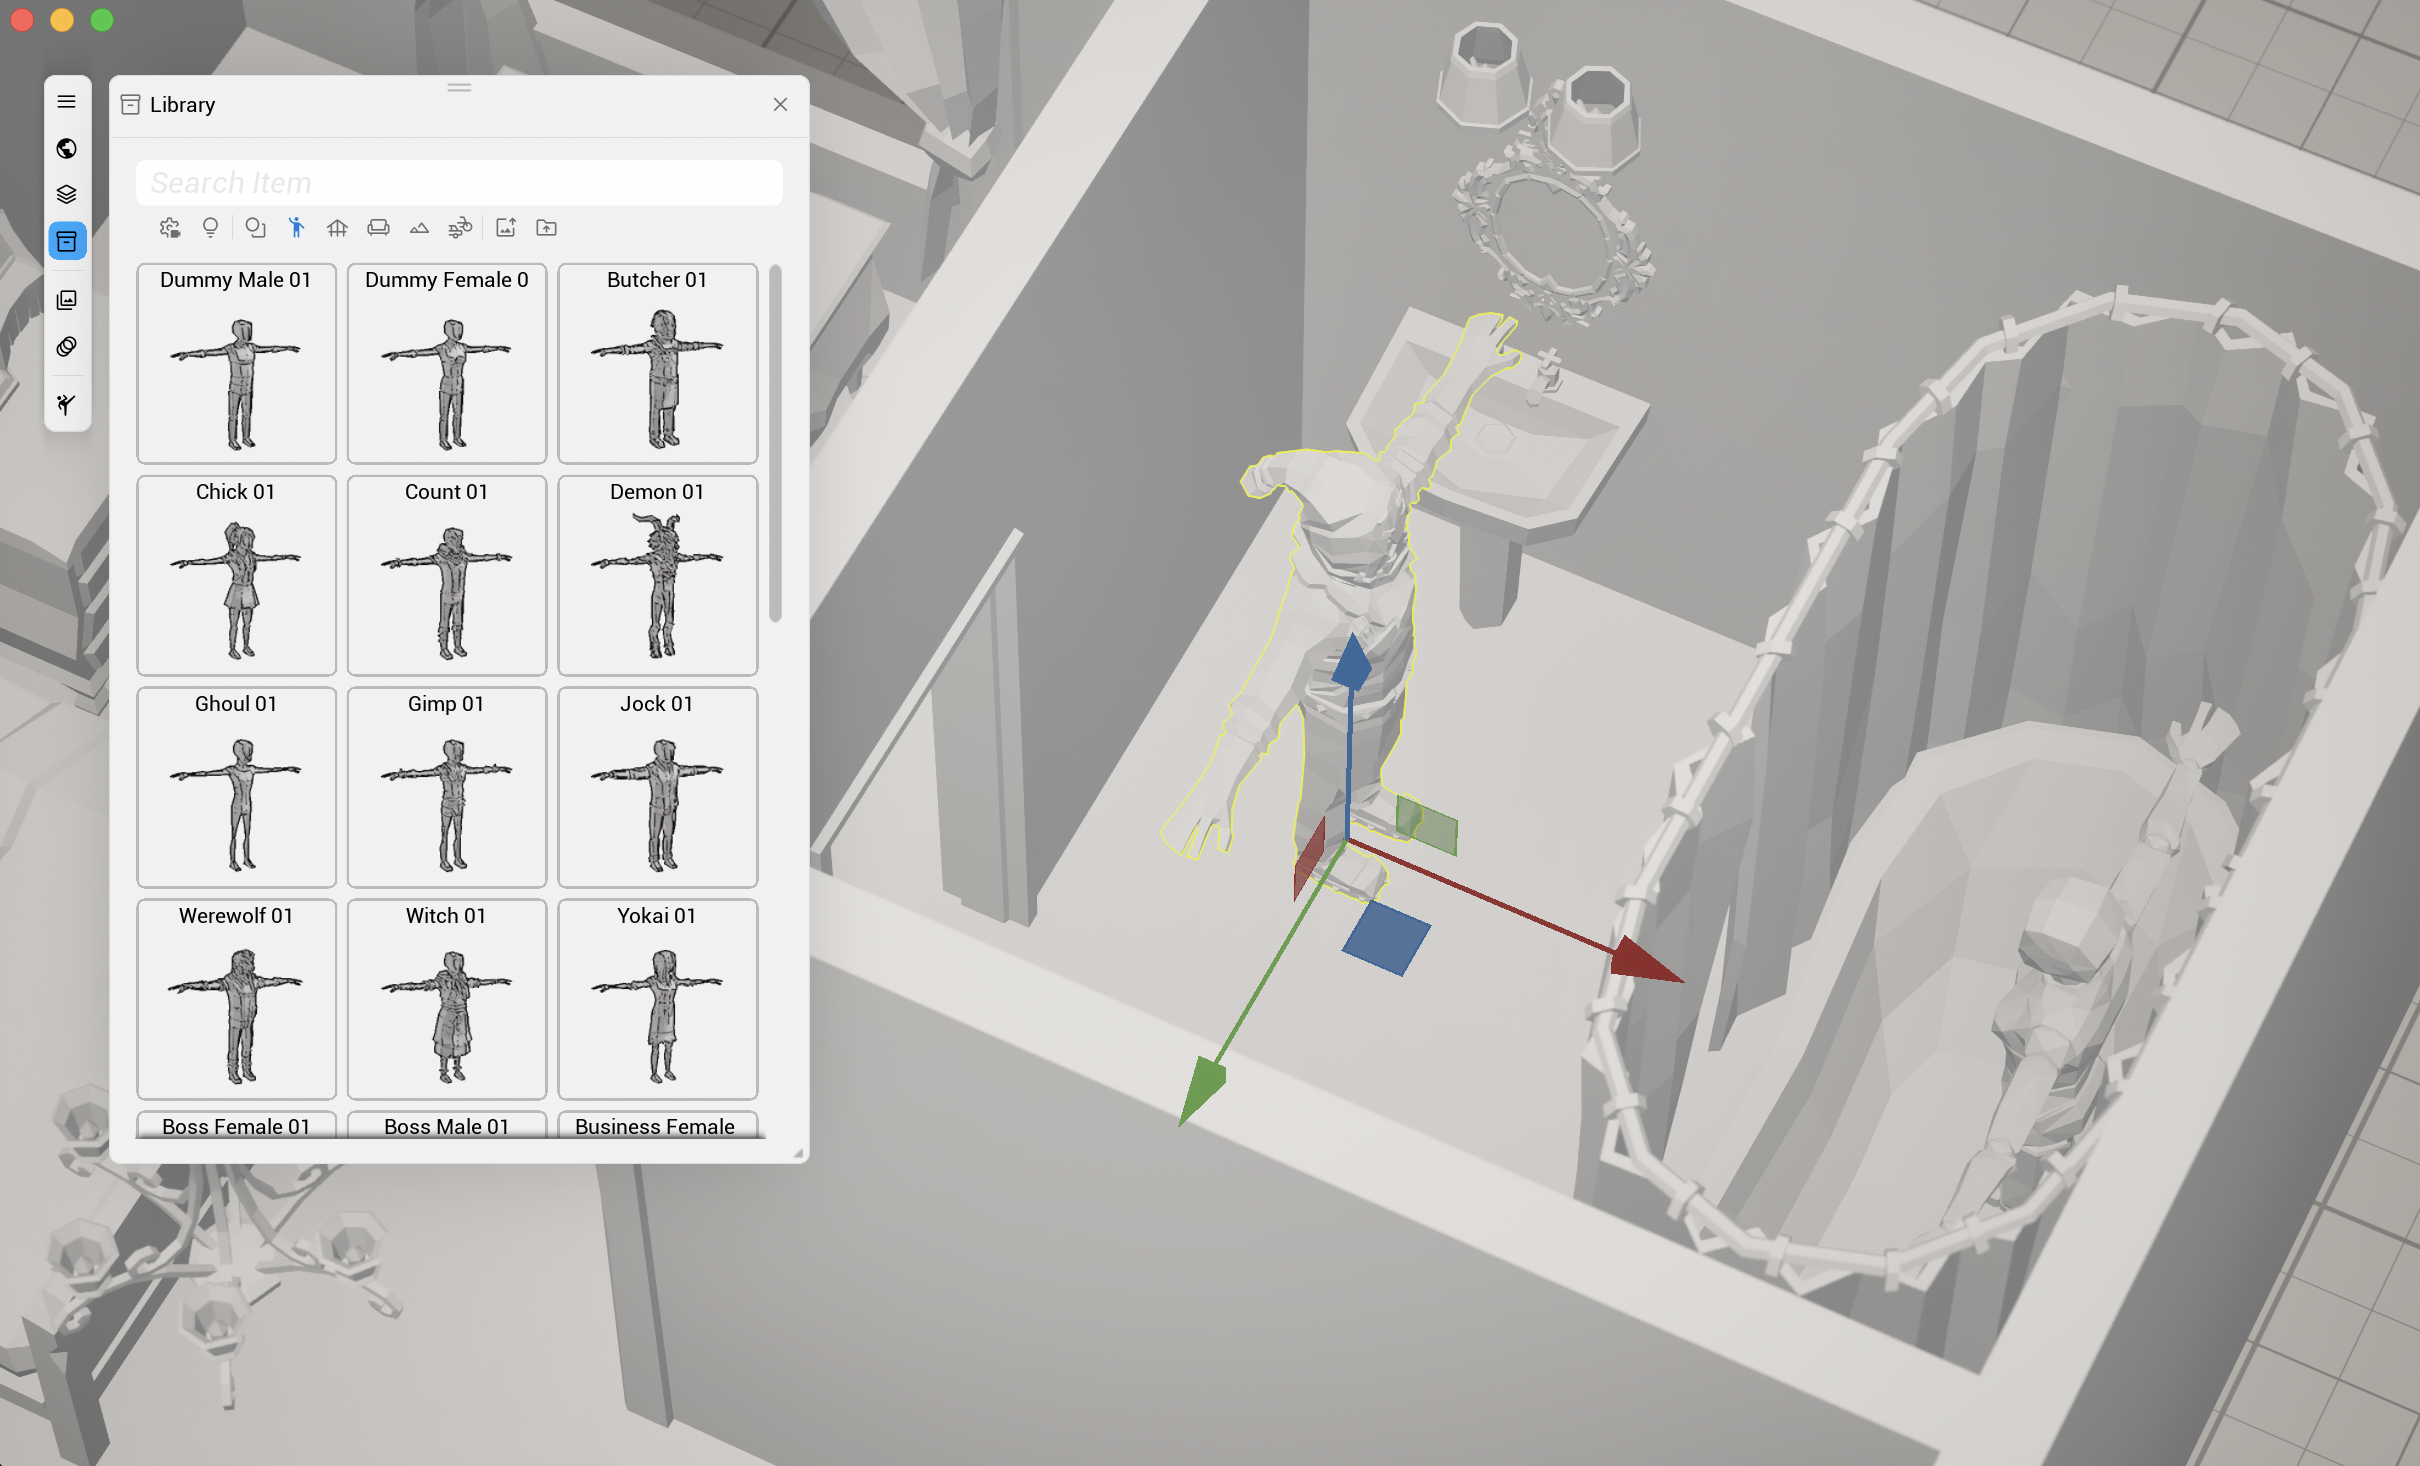Select the characters category icon
Viewport: 2420px width, 1466px height.
pyautogui.click(x=296, y=228)
